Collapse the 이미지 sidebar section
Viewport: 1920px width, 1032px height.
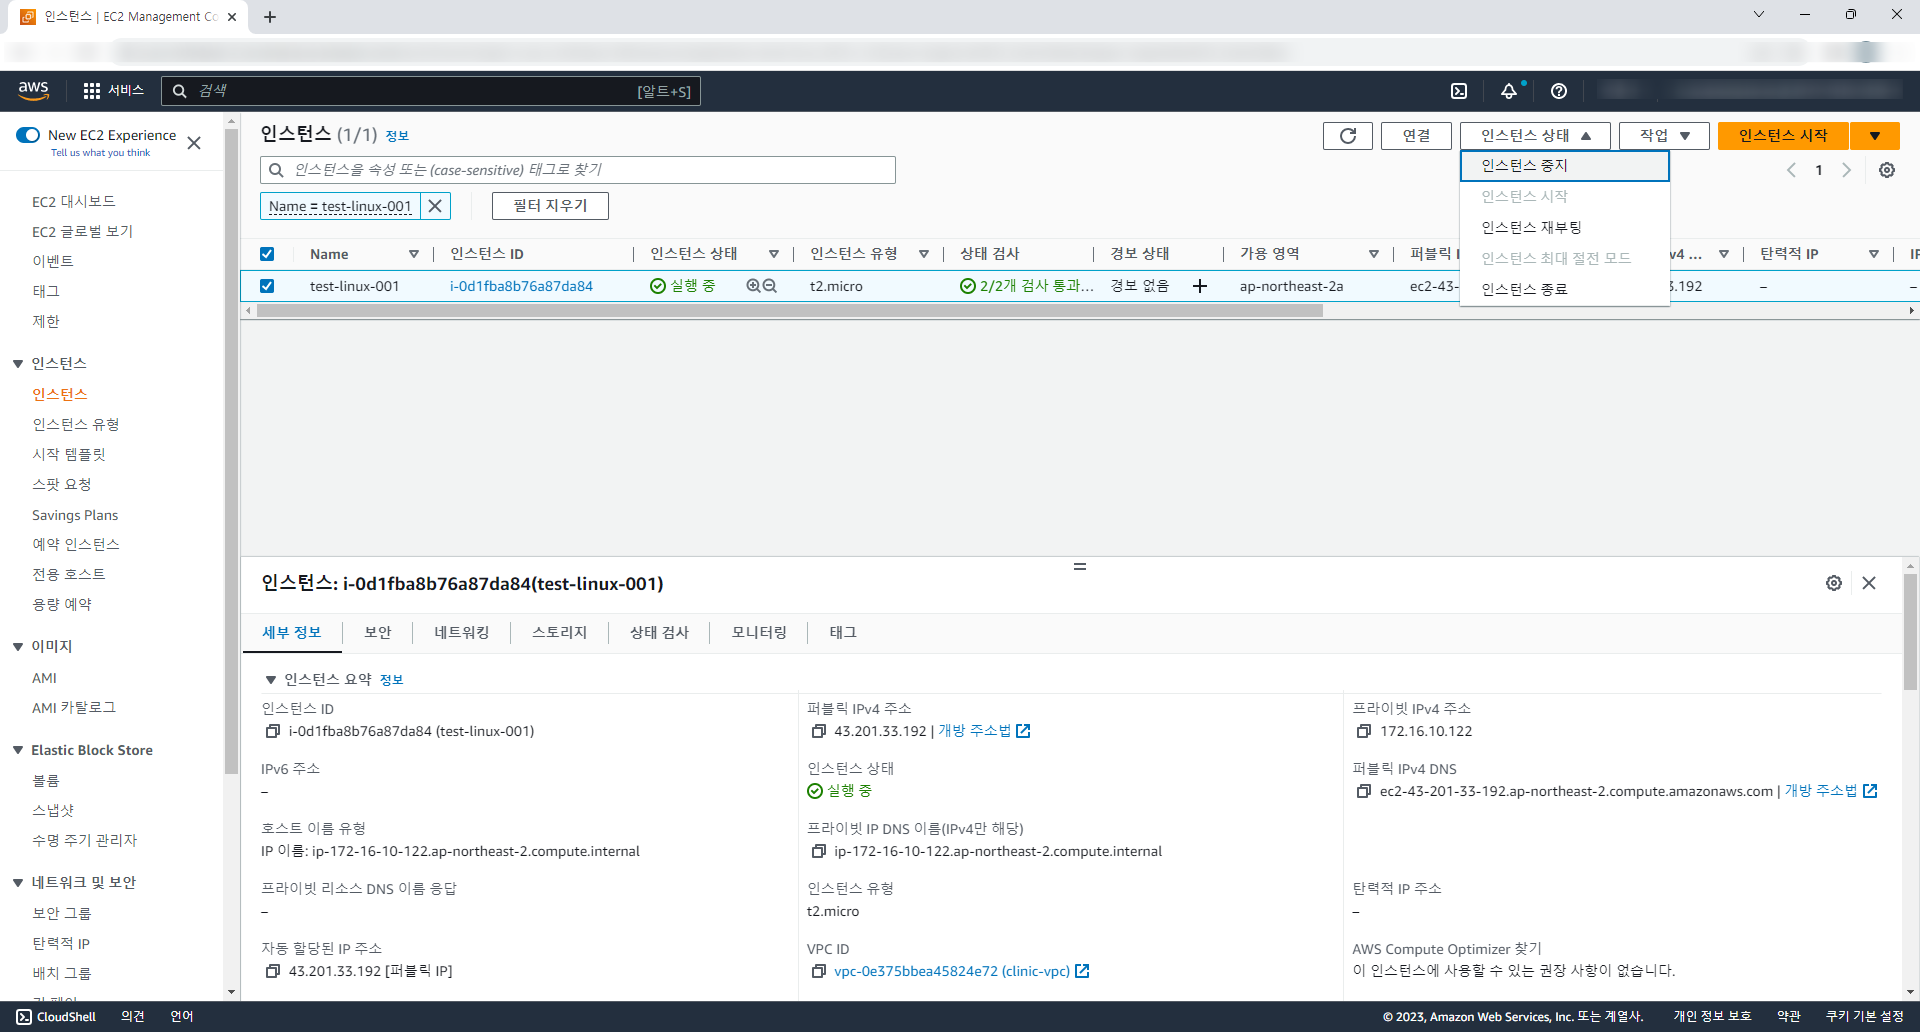coord(18,647)
